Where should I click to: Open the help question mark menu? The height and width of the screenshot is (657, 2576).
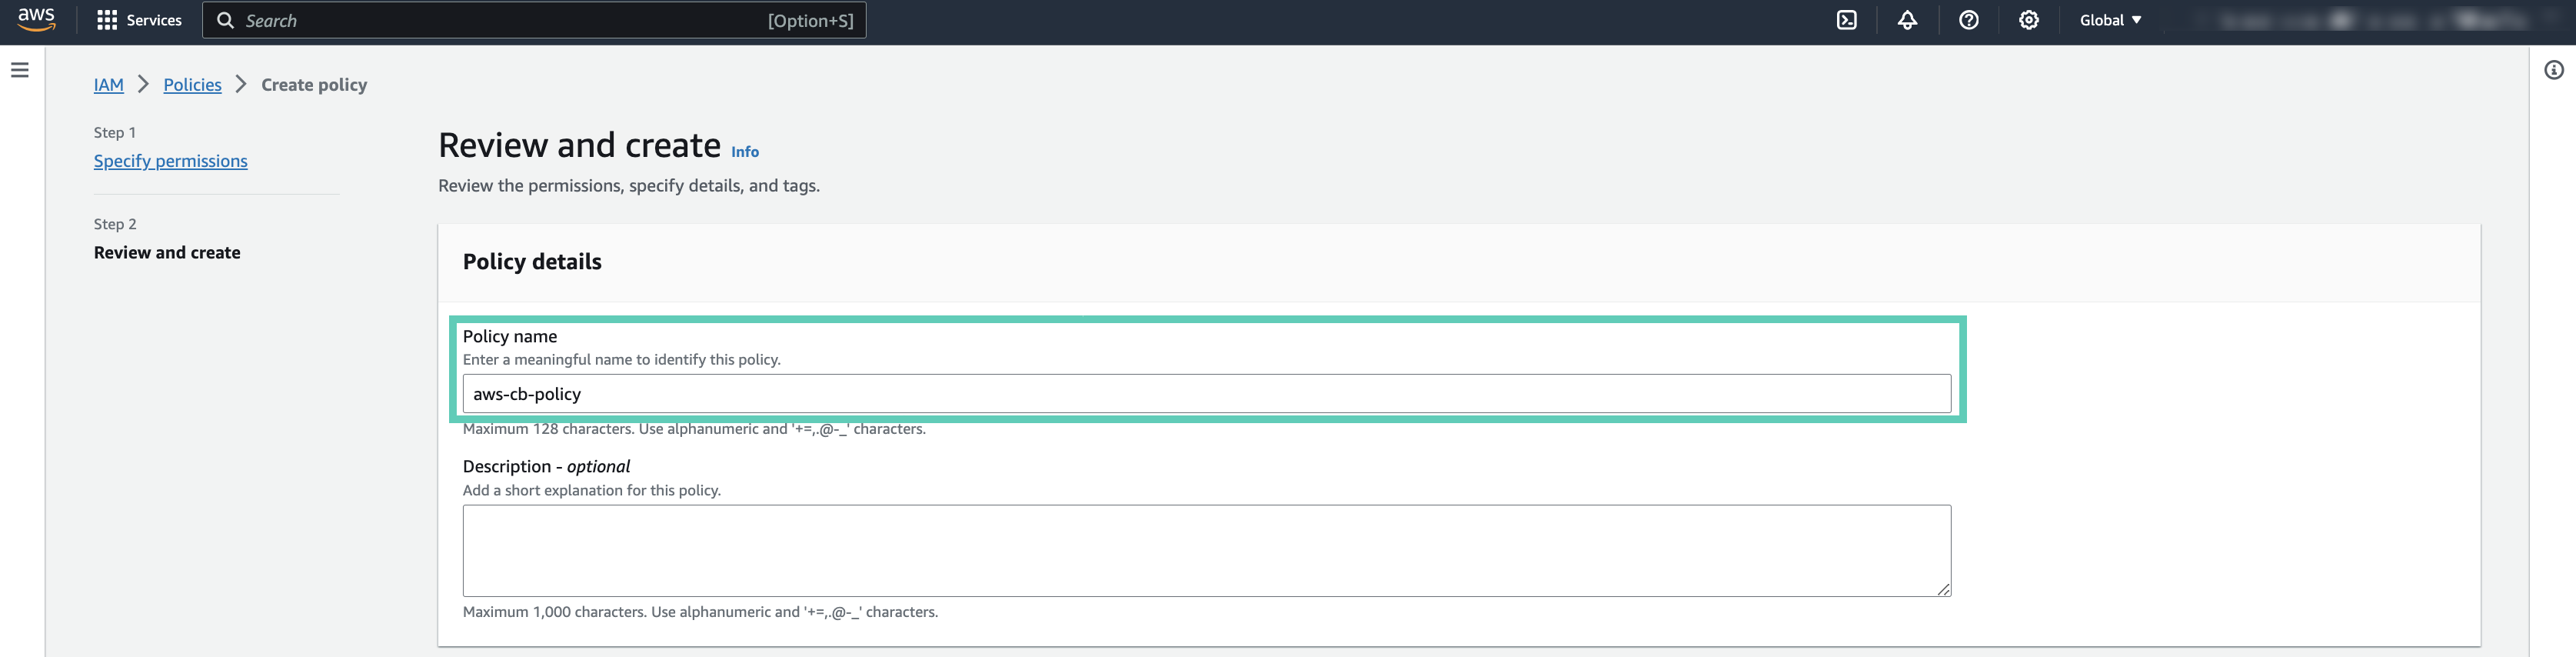(1968, 21)
